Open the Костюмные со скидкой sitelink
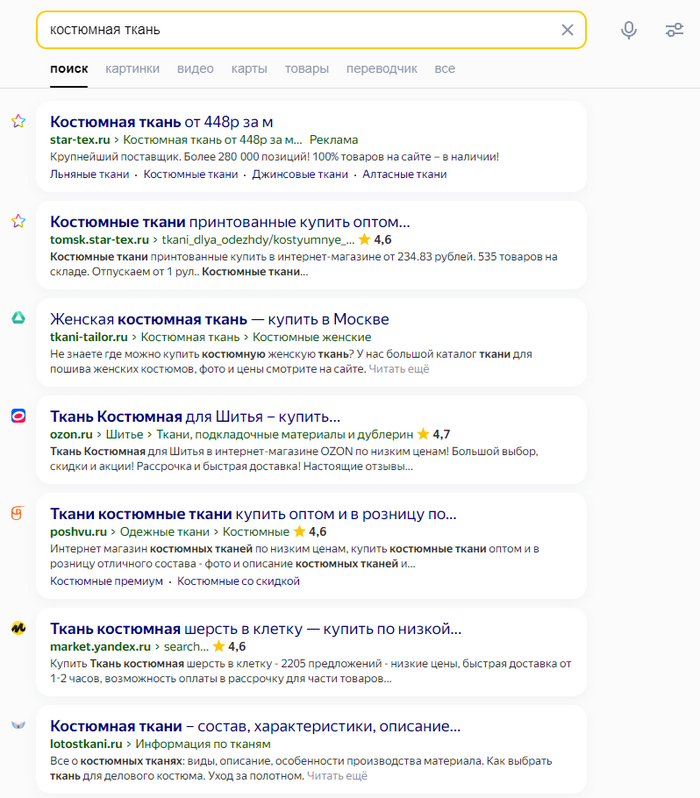Image resolution: width=700 pixels, height=798 pixels. point(238,581)
